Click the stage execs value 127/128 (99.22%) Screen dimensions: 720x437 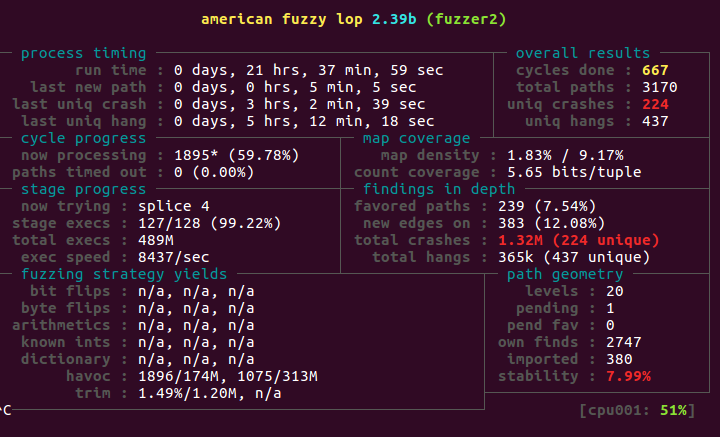209,223
